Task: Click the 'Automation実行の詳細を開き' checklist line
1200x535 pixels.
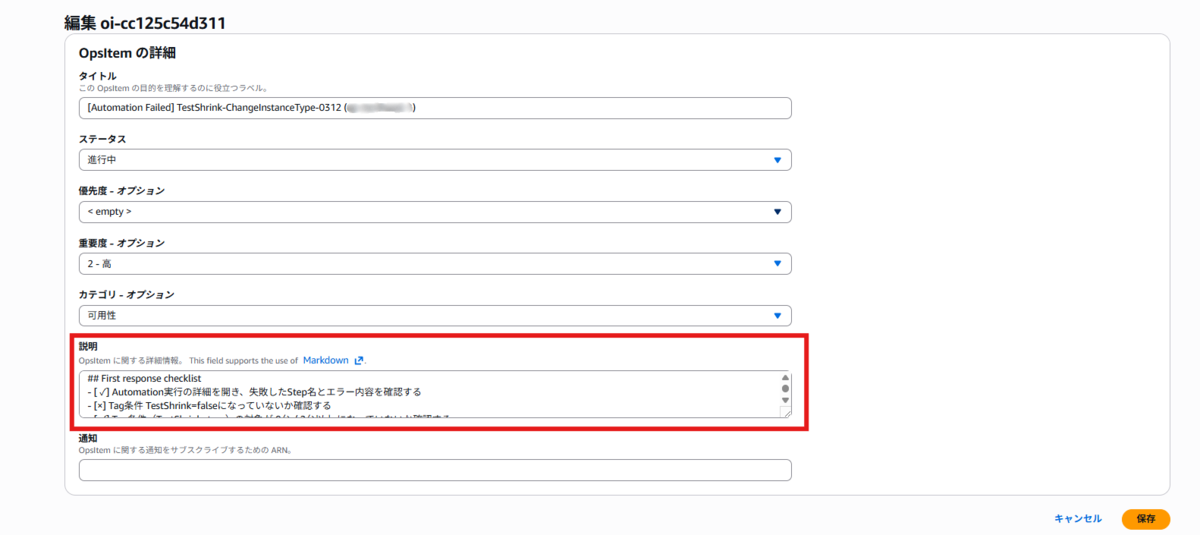Action: coord(254,392)
